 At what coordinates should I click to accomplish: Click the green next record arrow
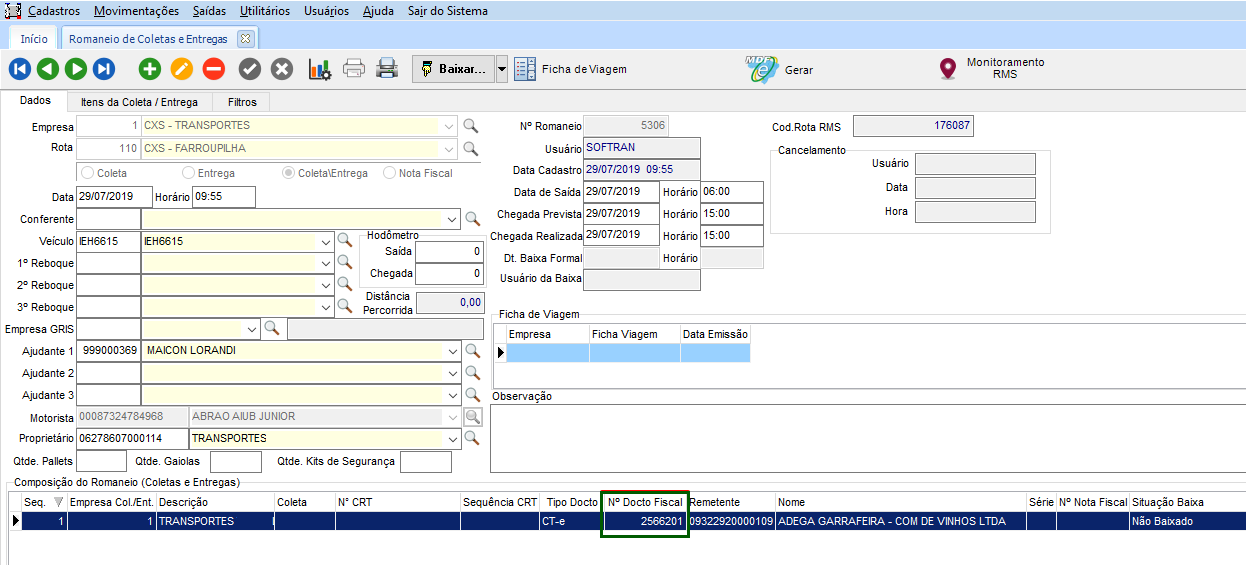click(76, 69)
